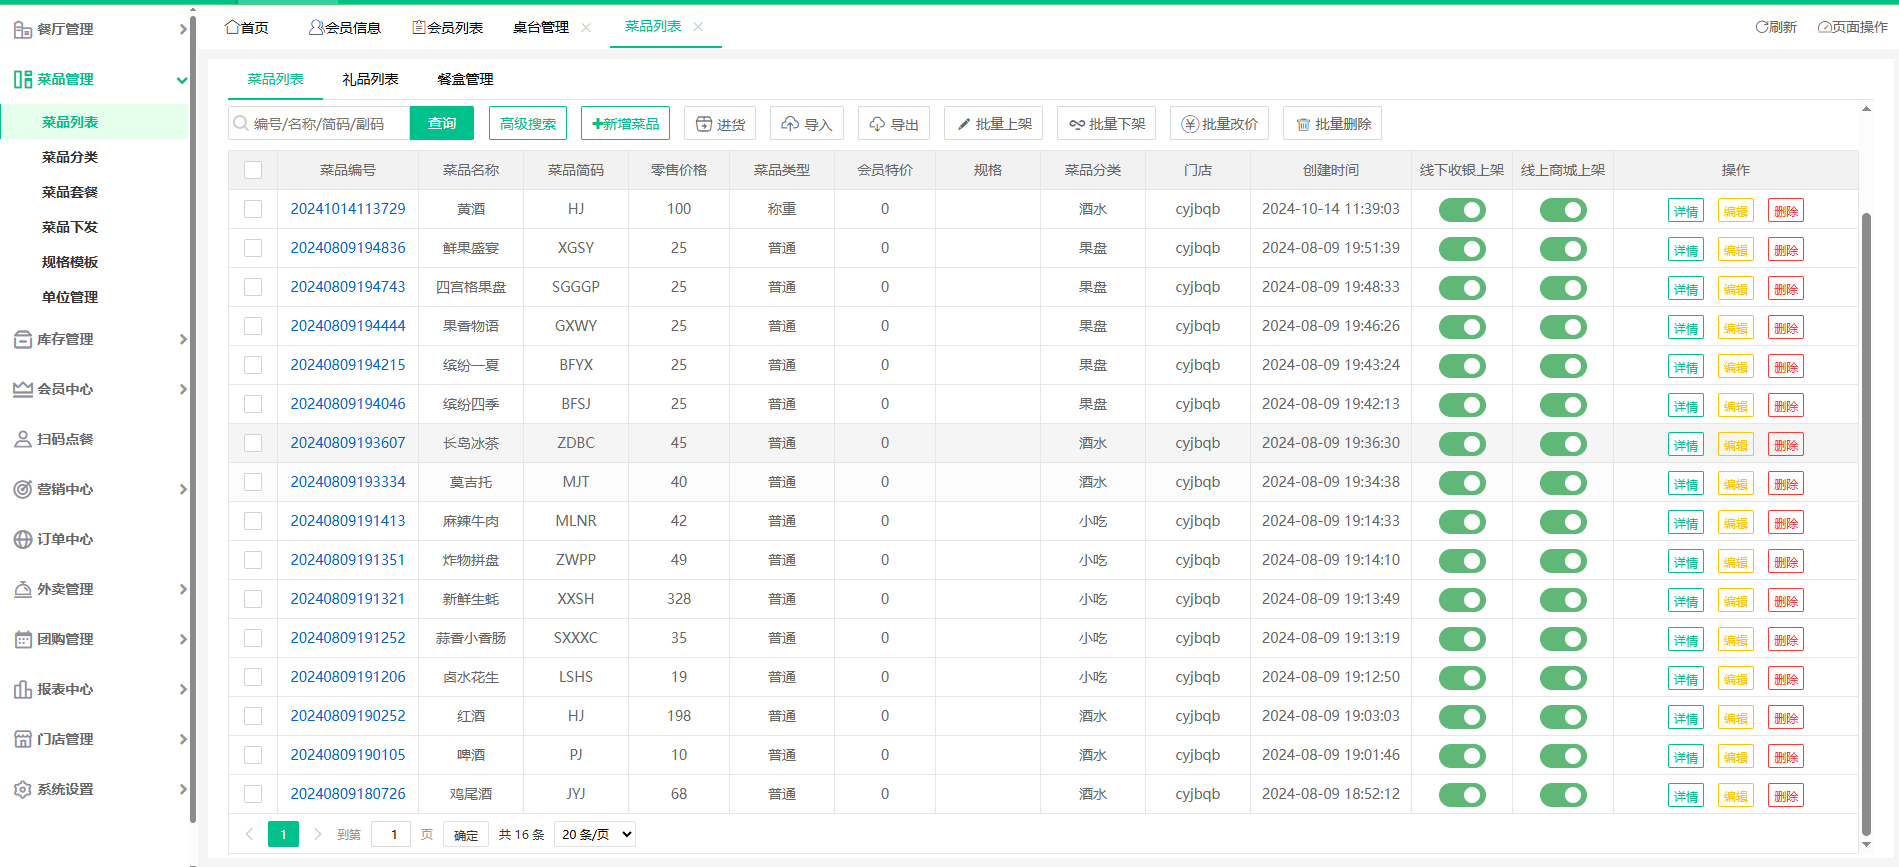
Task: Click the 批量上架 pencil icon
Action: (964, 124)
